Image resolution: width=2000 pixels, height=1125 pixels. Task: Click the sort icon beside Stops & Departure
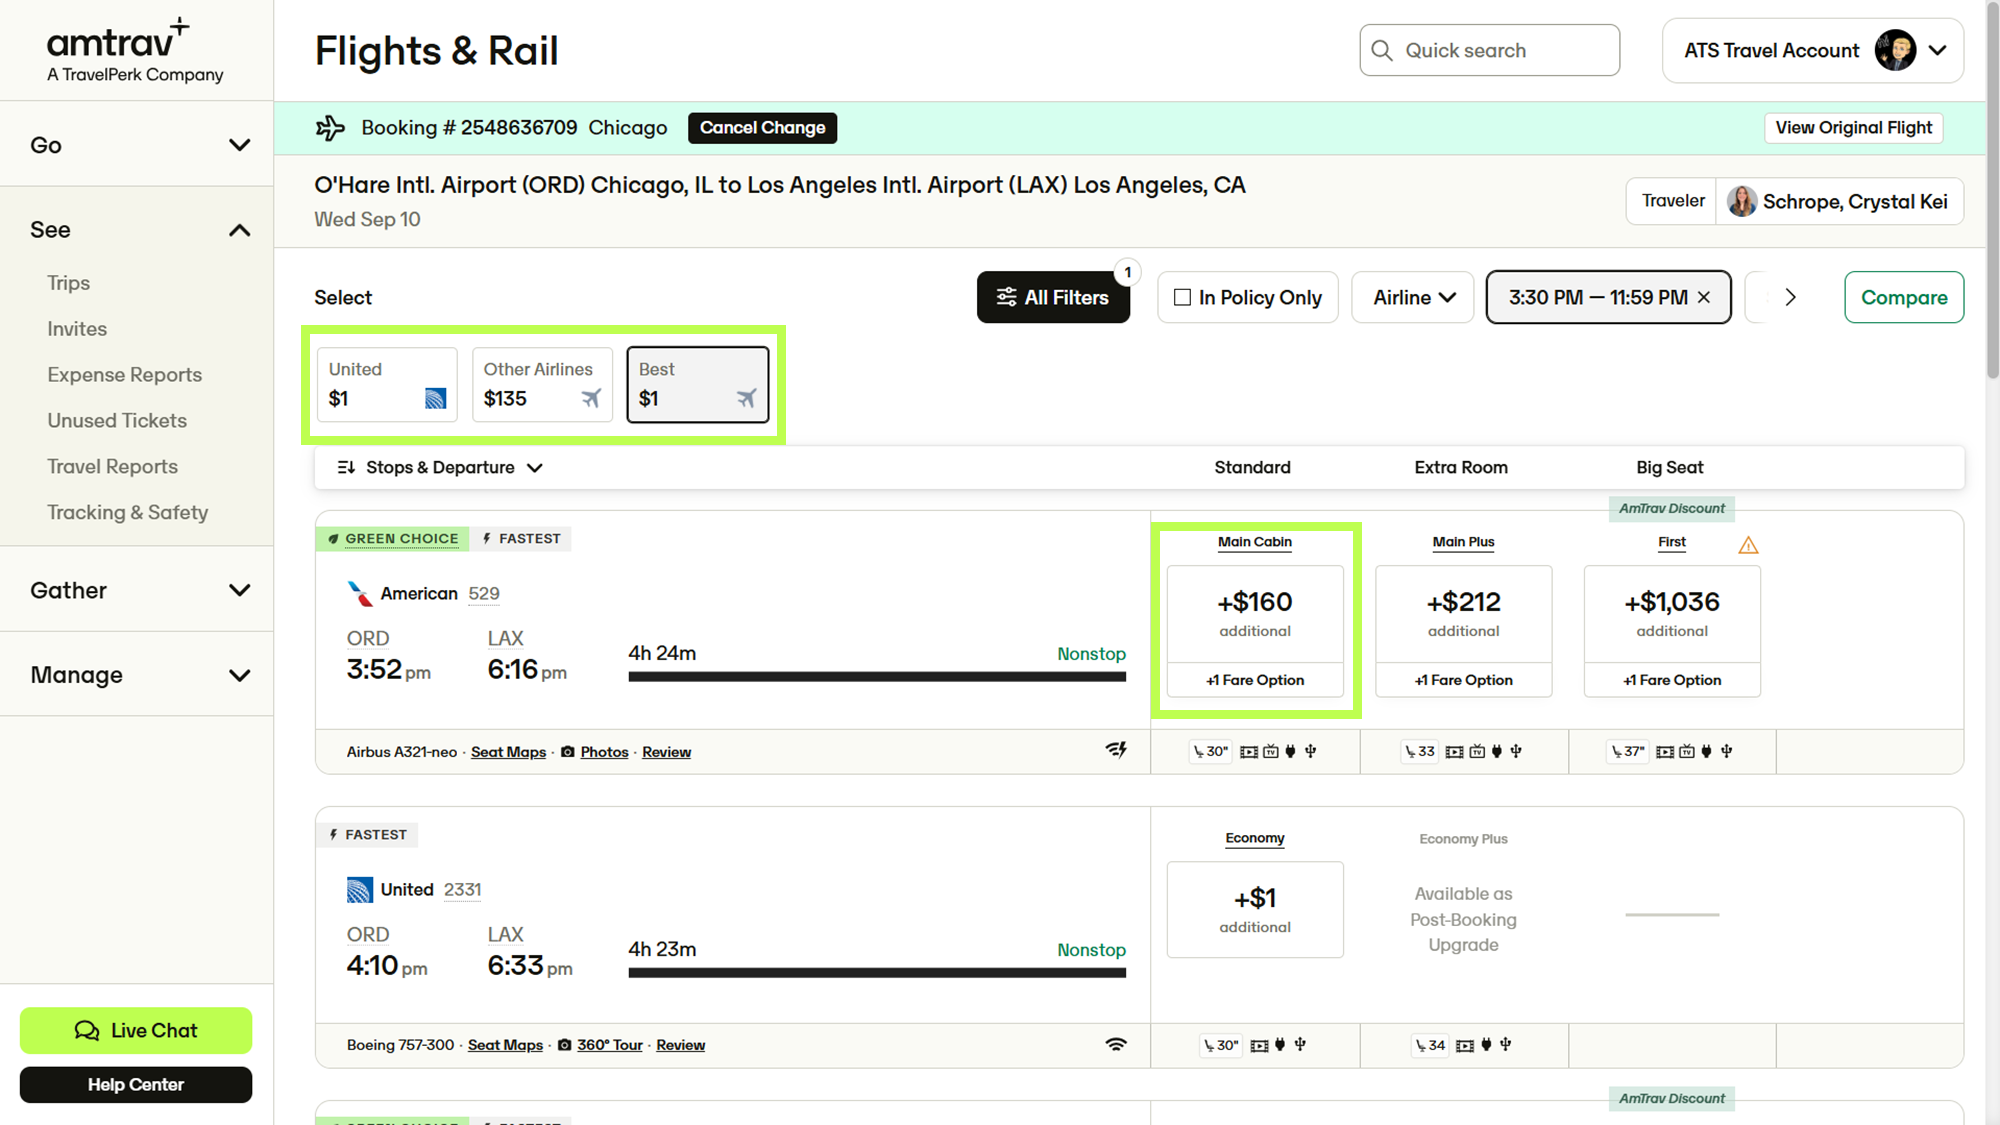(346, 467)
